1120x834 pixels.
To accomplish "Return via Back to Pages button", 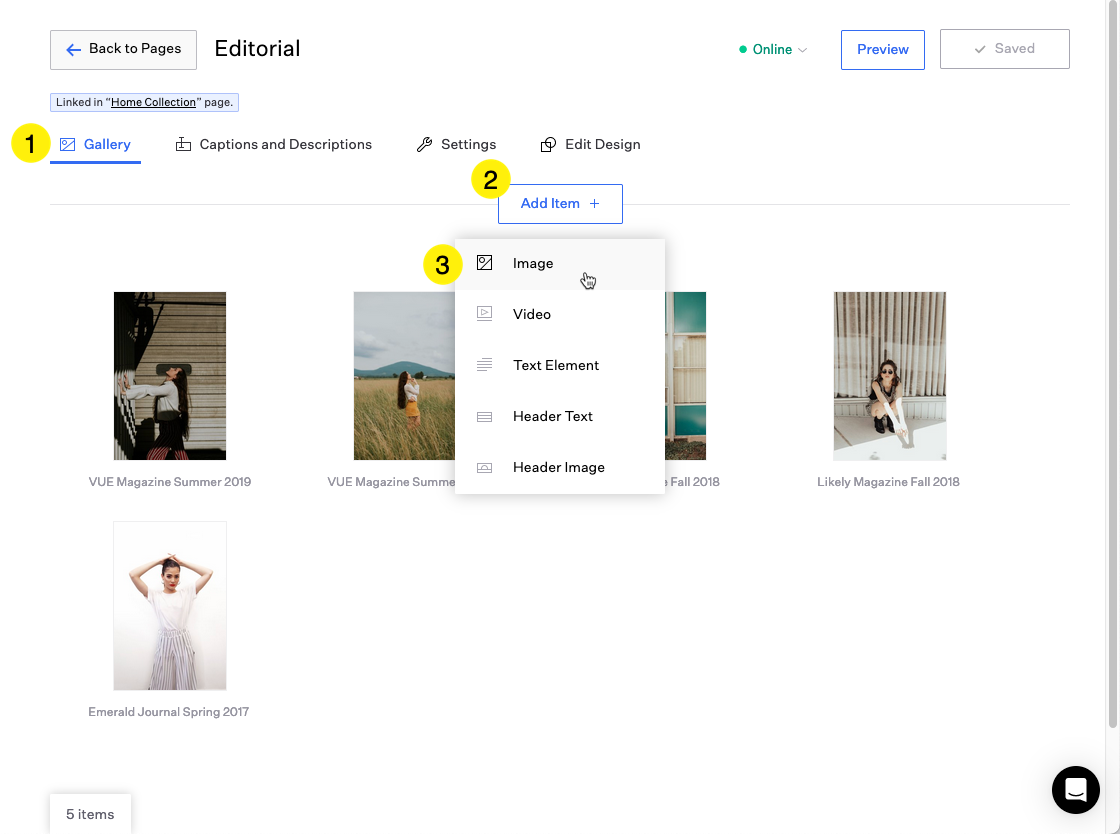I will (123, 50).
